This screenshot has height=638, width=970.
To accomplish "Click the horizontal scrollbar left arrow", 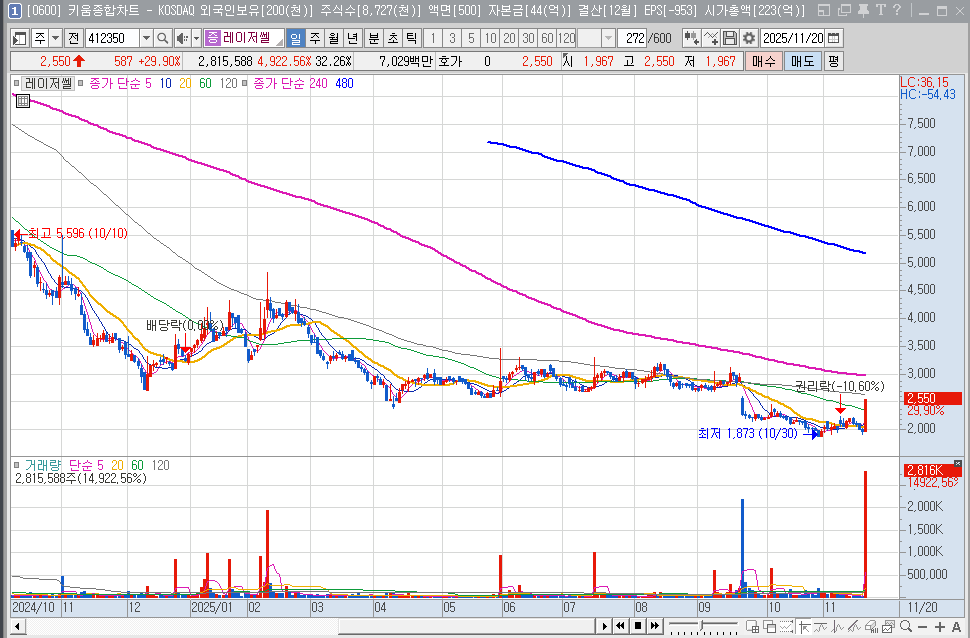I will pos(17,626).
